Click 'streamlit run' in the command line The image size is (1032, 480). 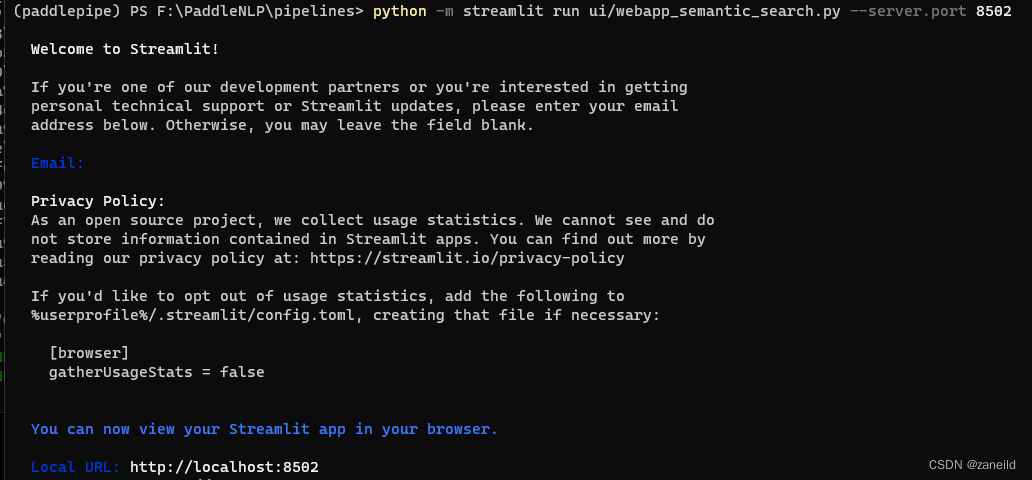(521, 12)
